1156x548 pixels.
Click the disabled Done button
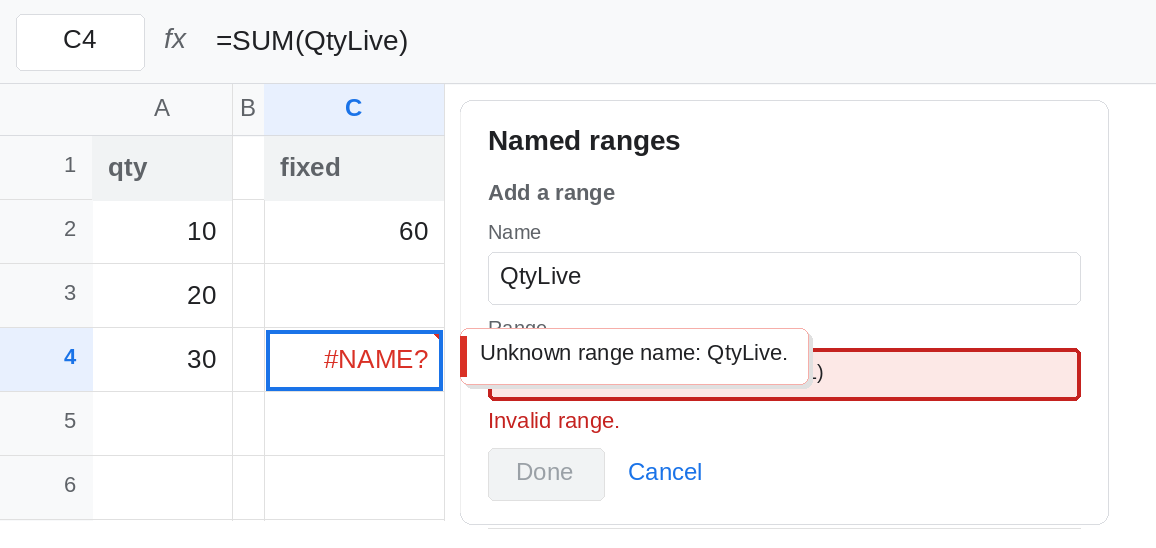coord(546,474)
